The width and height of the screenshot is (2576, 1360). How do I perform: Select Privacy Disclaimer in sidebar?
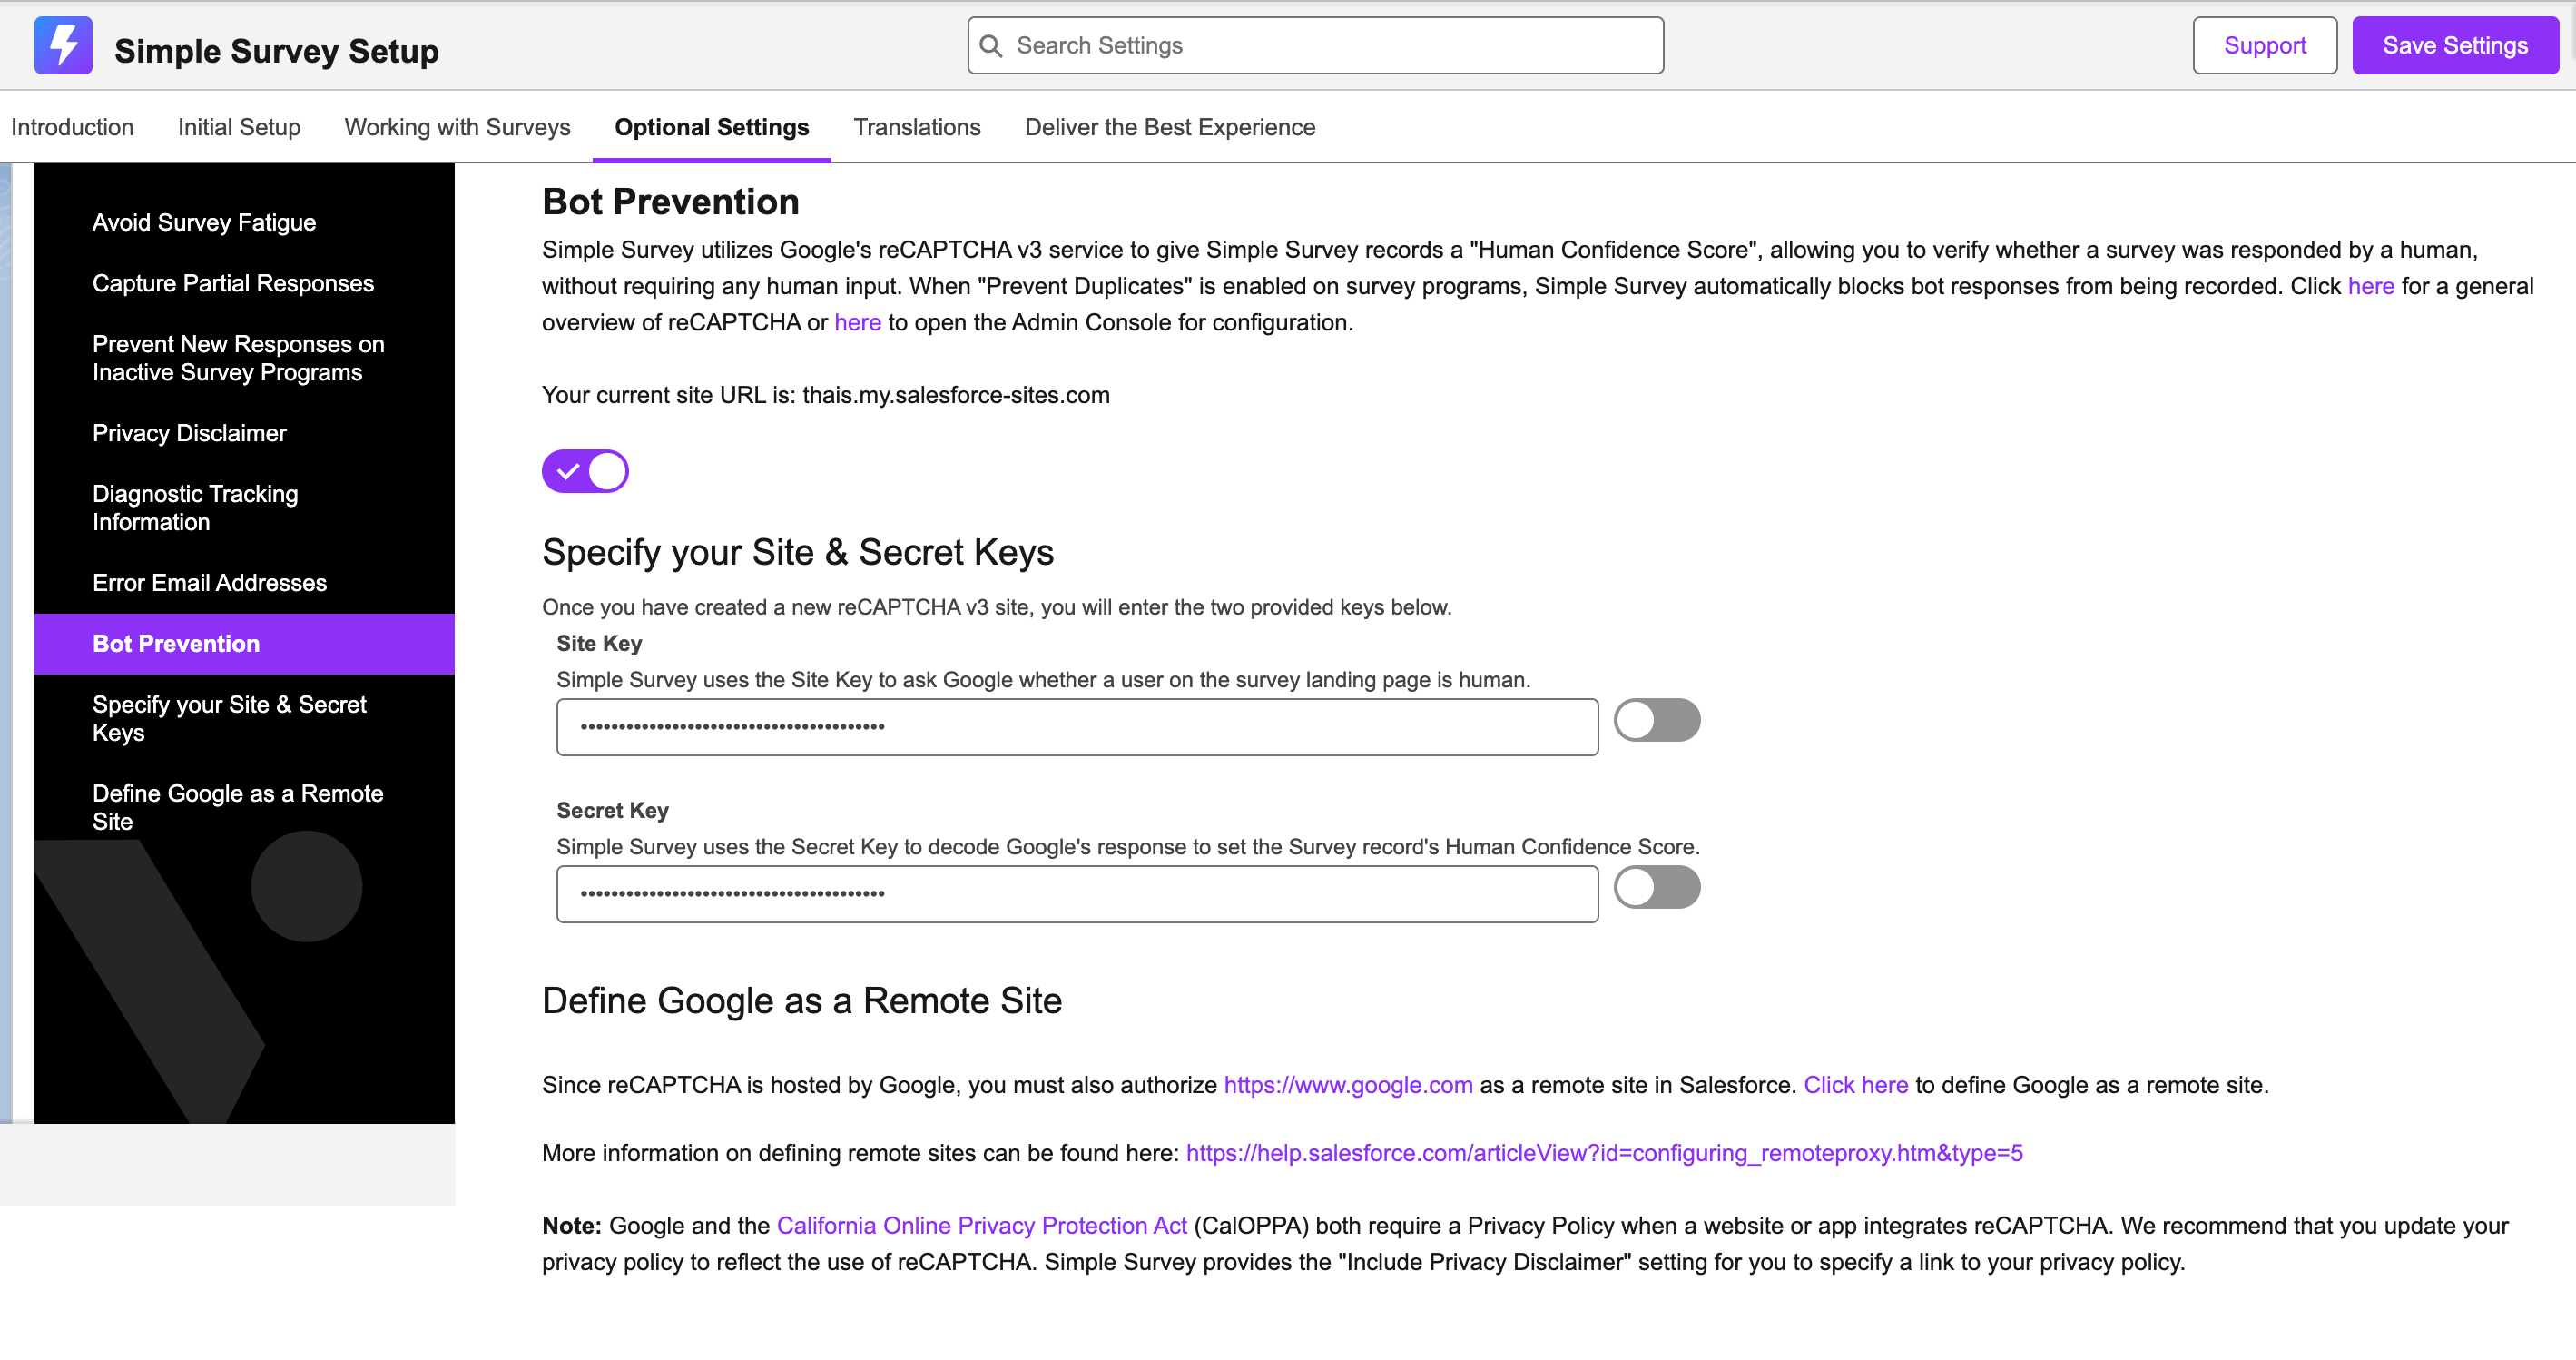coord(189,434)
